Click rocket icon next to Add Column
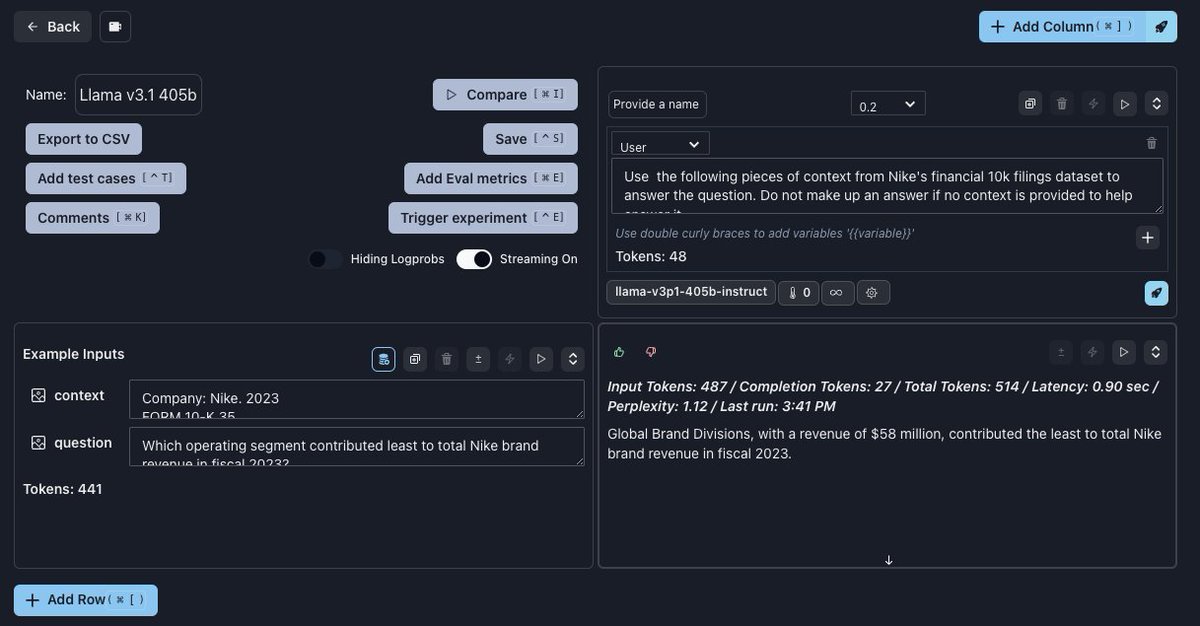 (1161, 26)
